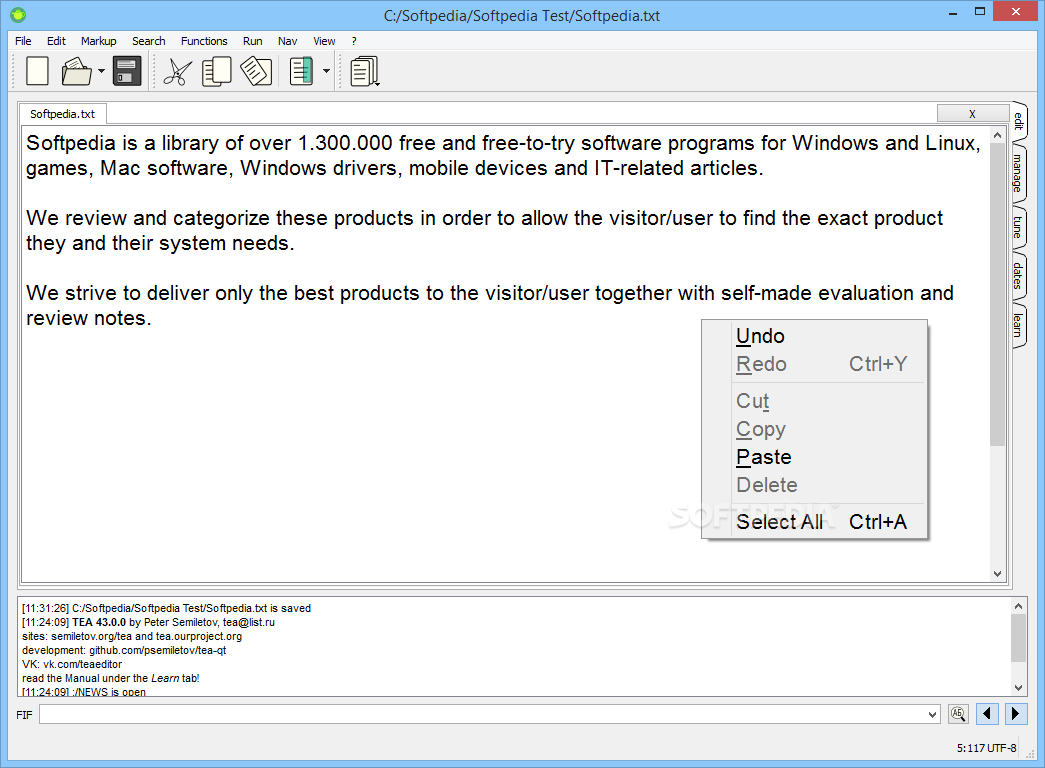Find next with the right arrow button
The image size is (1045, 768).
[x=1016, y=714]
